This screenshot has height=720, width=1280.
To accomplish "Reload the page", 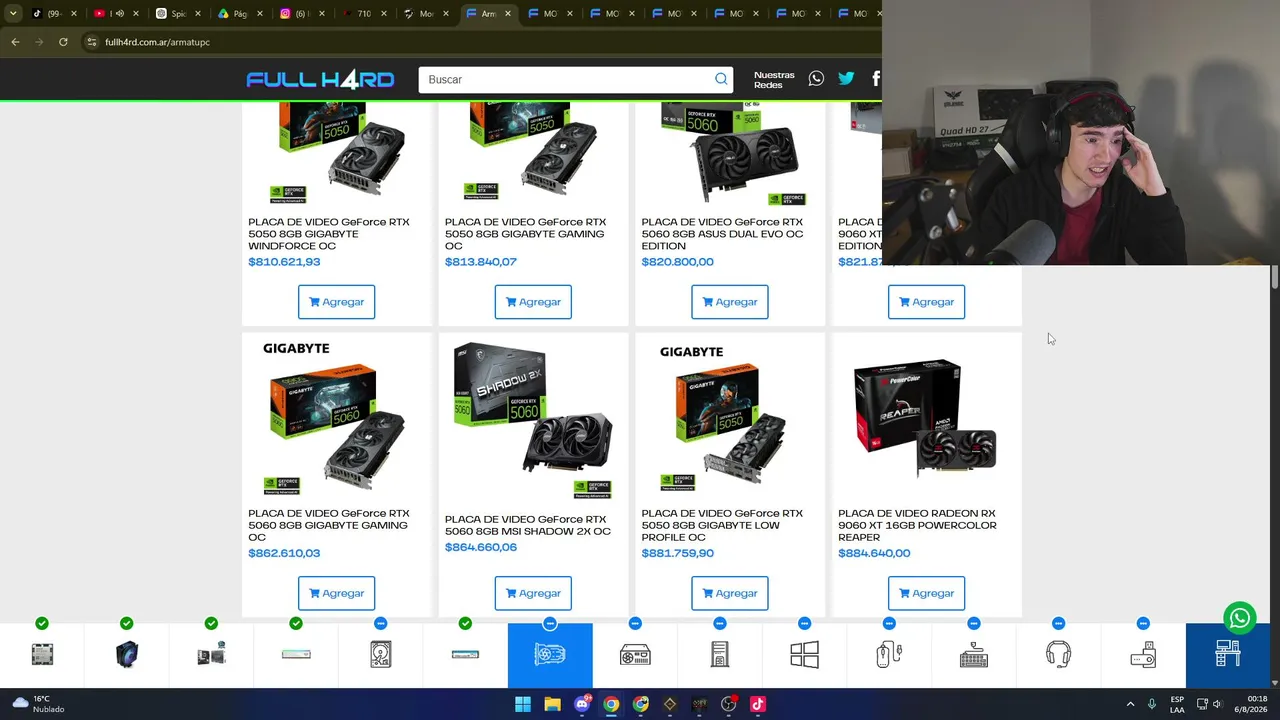I will click(63, 42).
